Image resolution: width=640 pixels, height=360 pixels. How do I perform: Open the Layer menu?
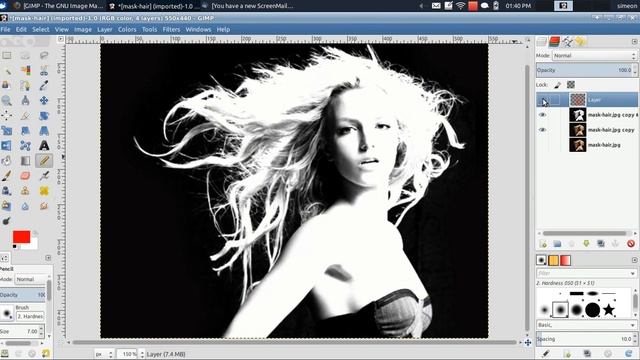(104, 29)
